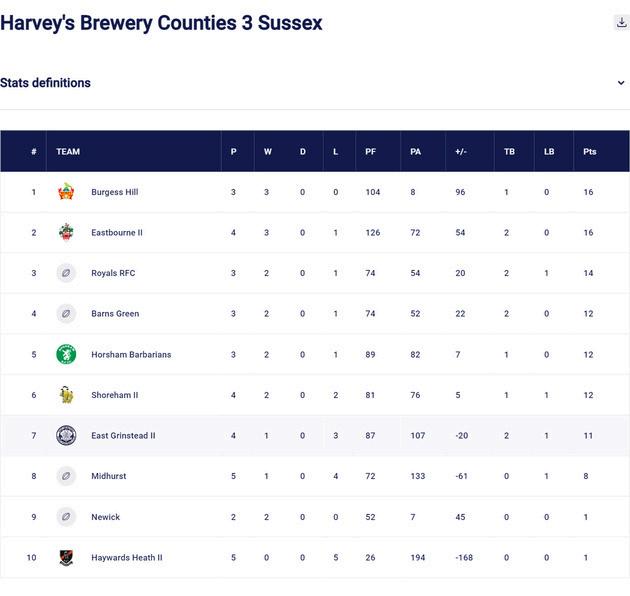Expand the Stats definitions chevron
The image size is (630, 596).
(621, 83)
